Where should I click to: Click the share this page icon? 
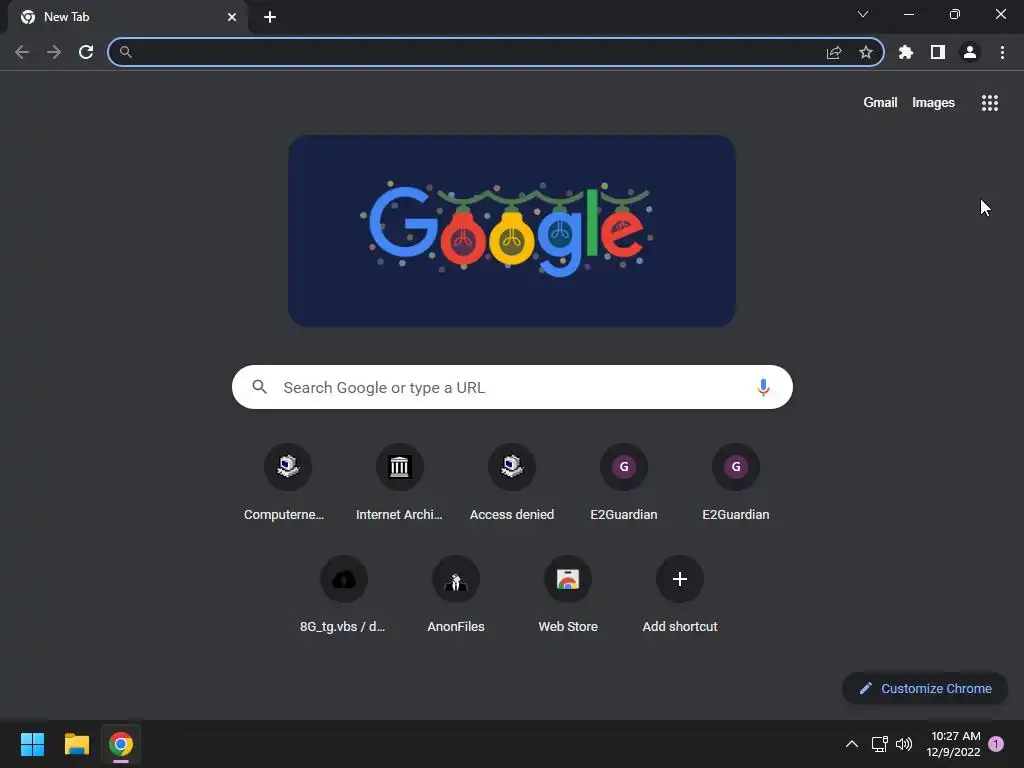pos(834,52)
